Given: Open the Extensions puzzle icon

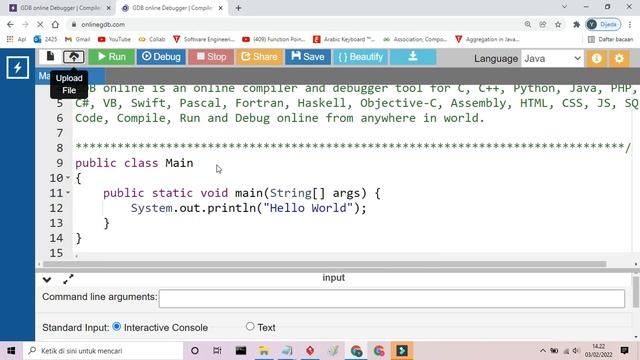Looking at the screenshot, I should pos(576,24).
